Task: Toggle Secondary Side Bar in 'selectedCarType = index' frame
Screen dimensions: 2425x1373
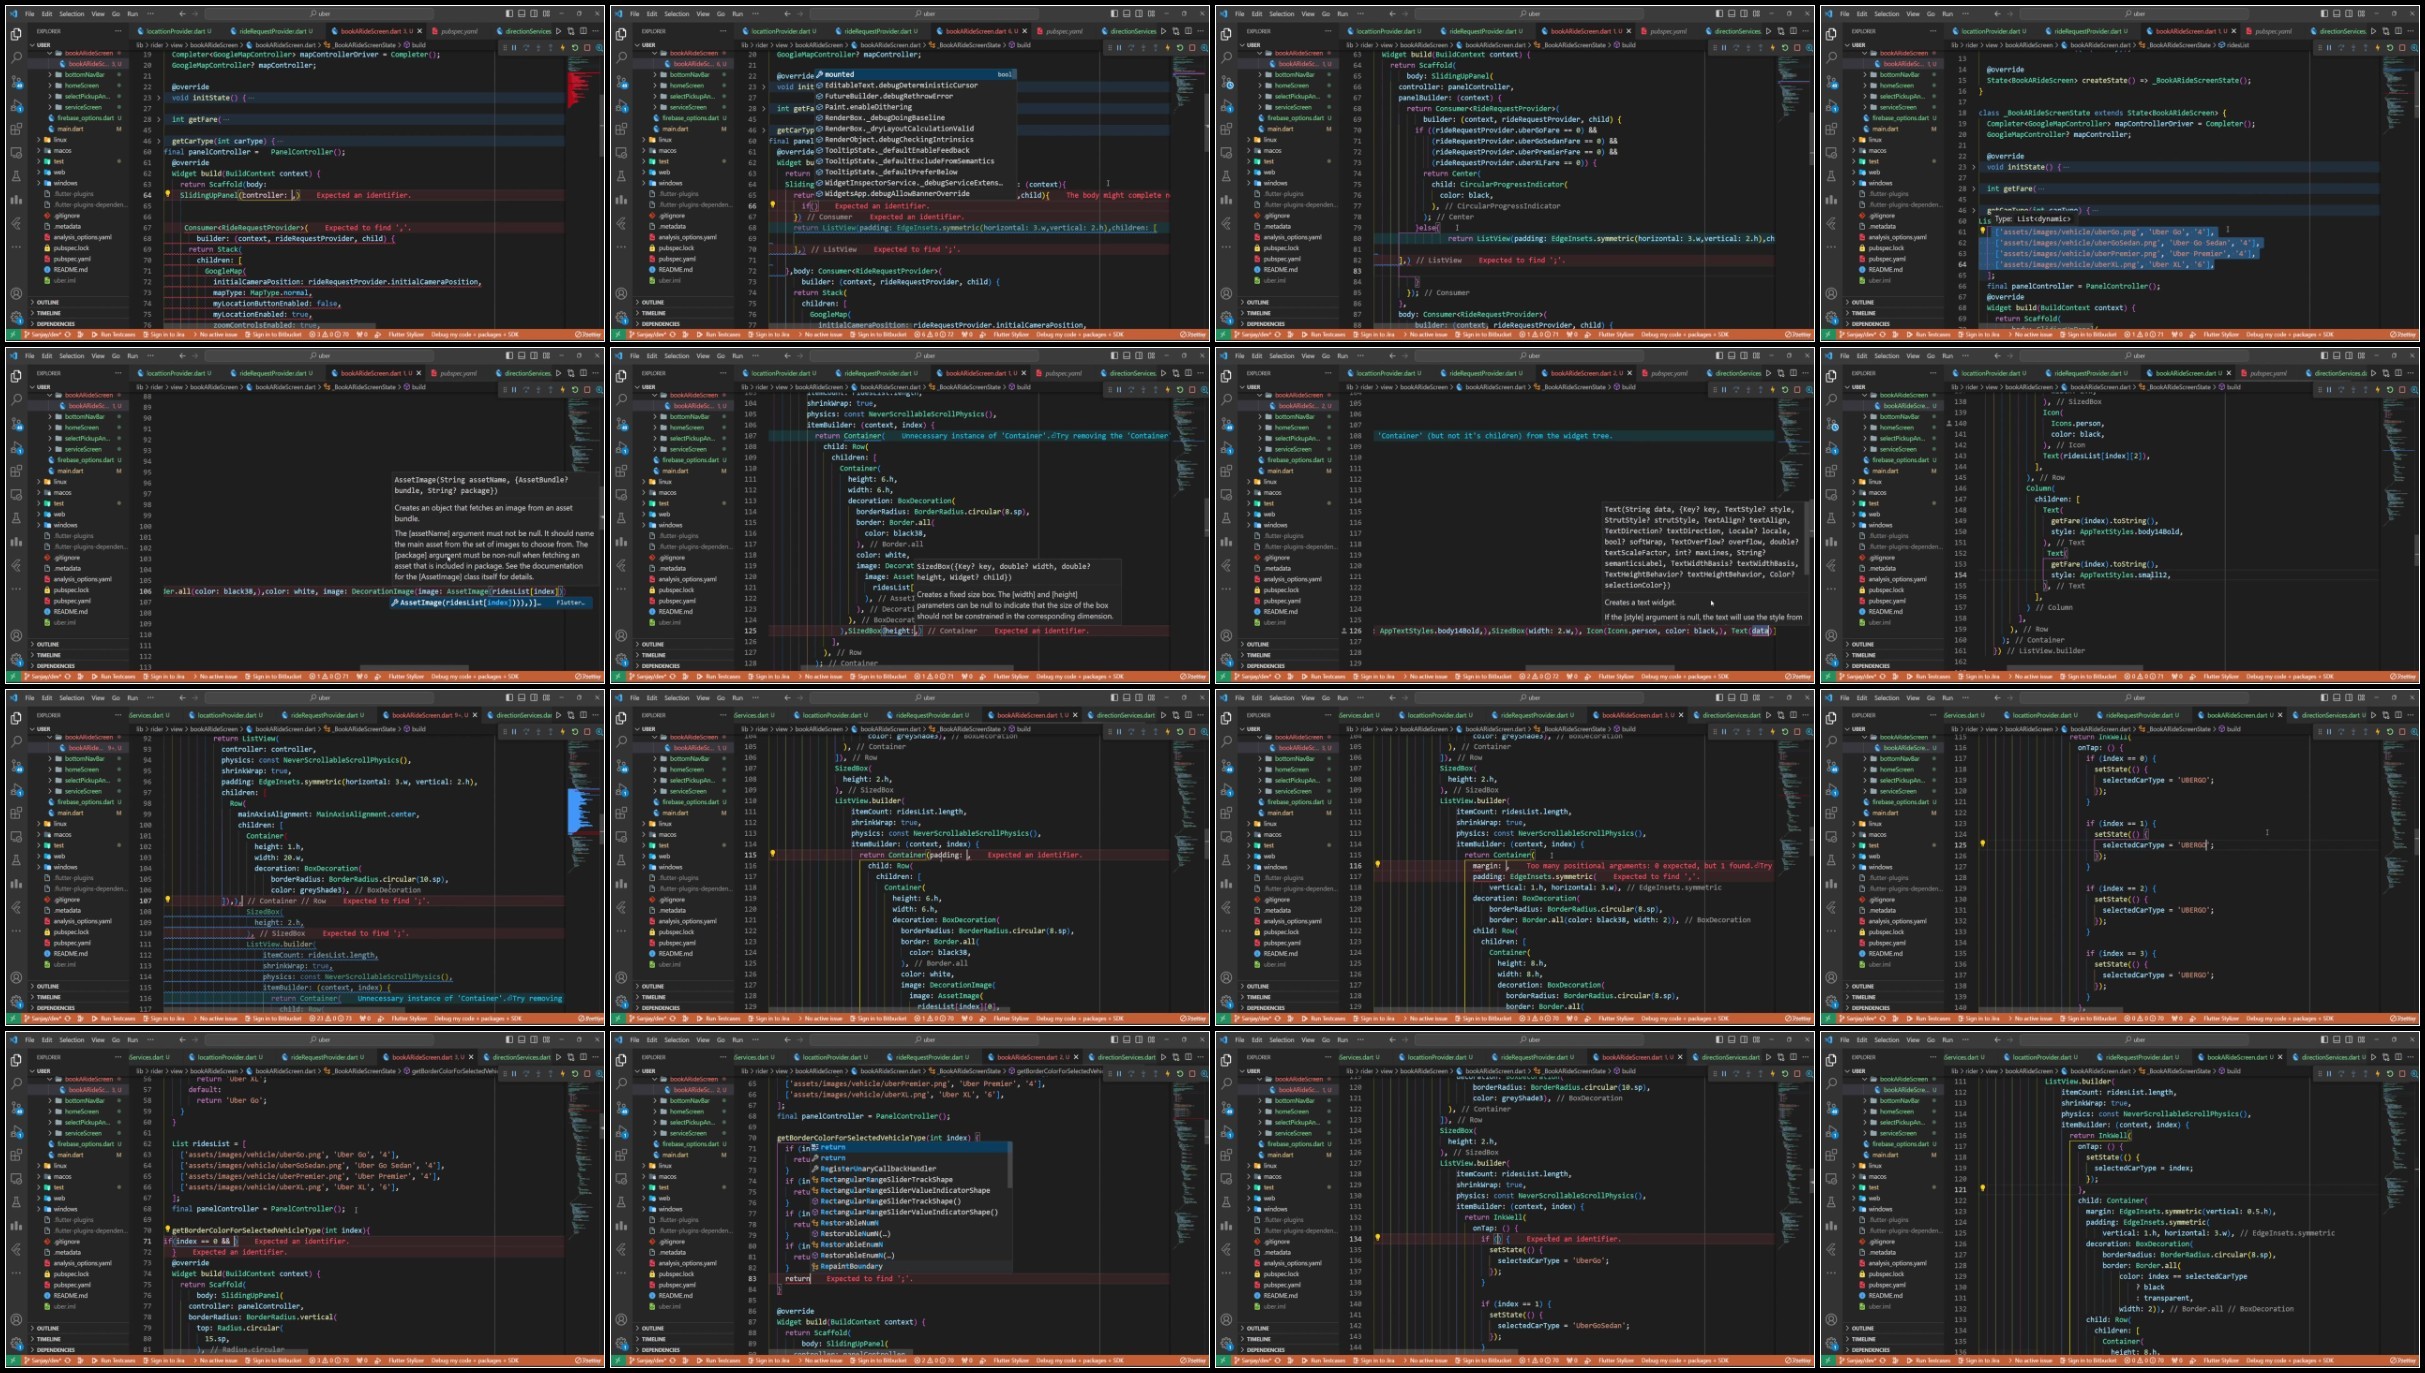Action: click(2349, 1040)
